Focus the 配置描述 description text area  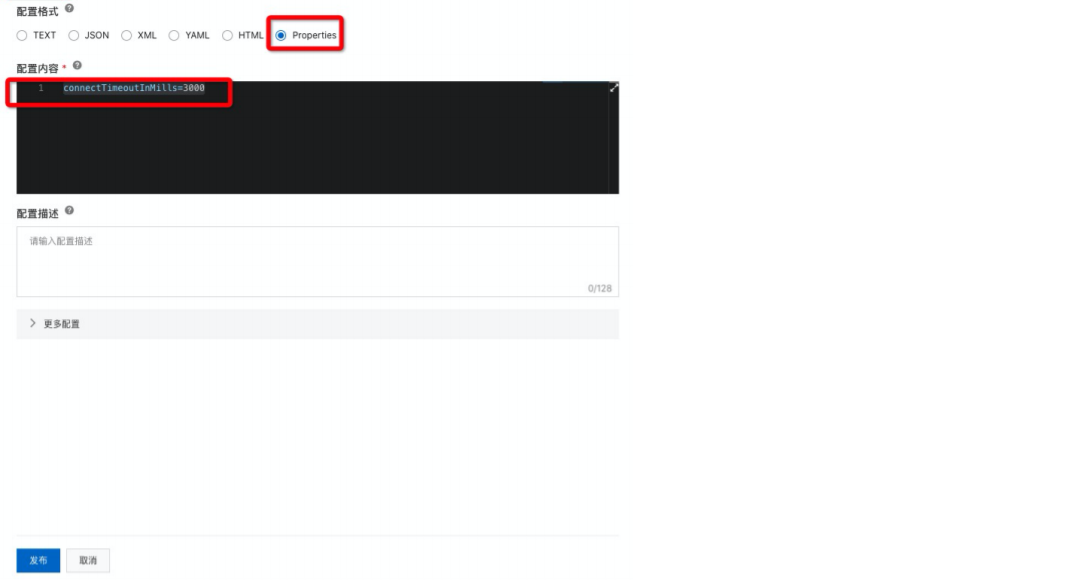point(318,262)
